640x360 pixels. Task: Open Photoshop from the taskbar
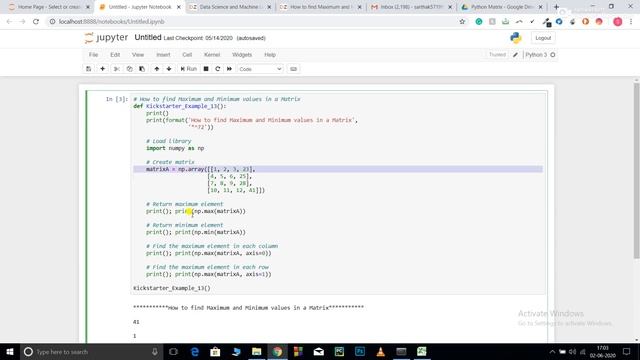pyautogui.click(x=360, y=351)
